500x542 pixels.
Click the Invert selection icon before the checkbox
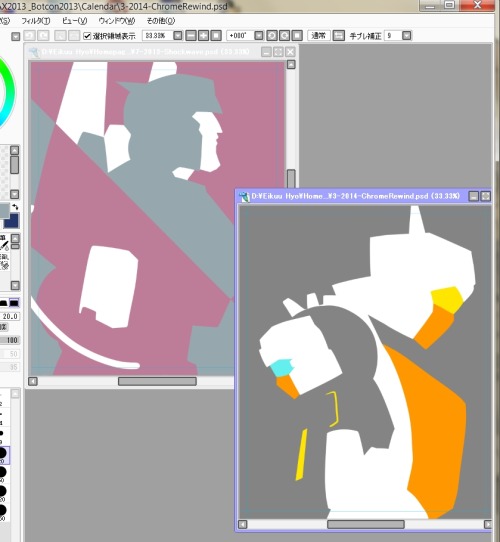[74, 36]
